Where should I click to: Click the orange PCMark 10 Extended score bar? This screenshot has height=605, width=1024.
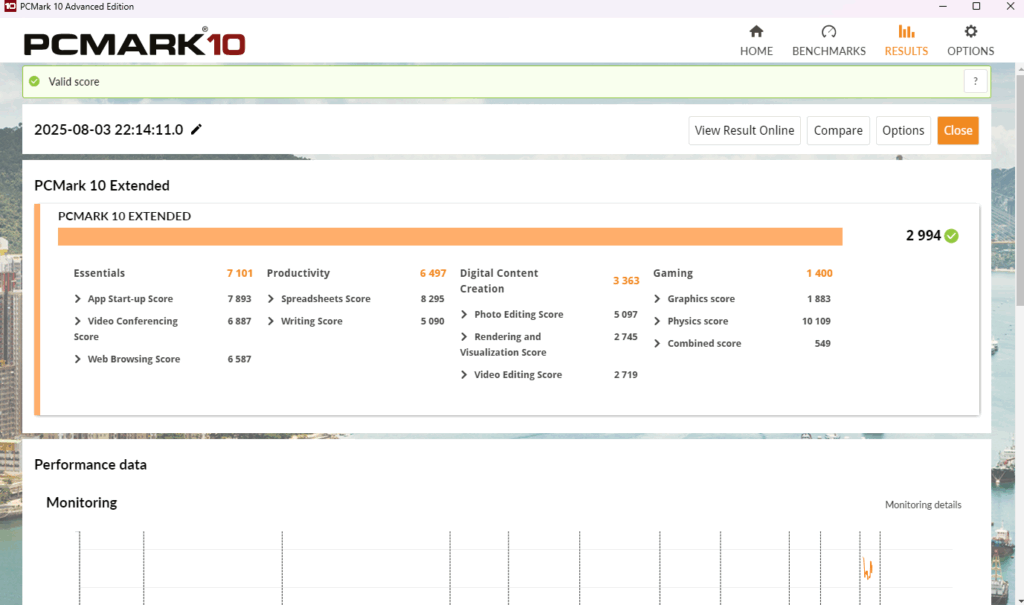[450, 237]
